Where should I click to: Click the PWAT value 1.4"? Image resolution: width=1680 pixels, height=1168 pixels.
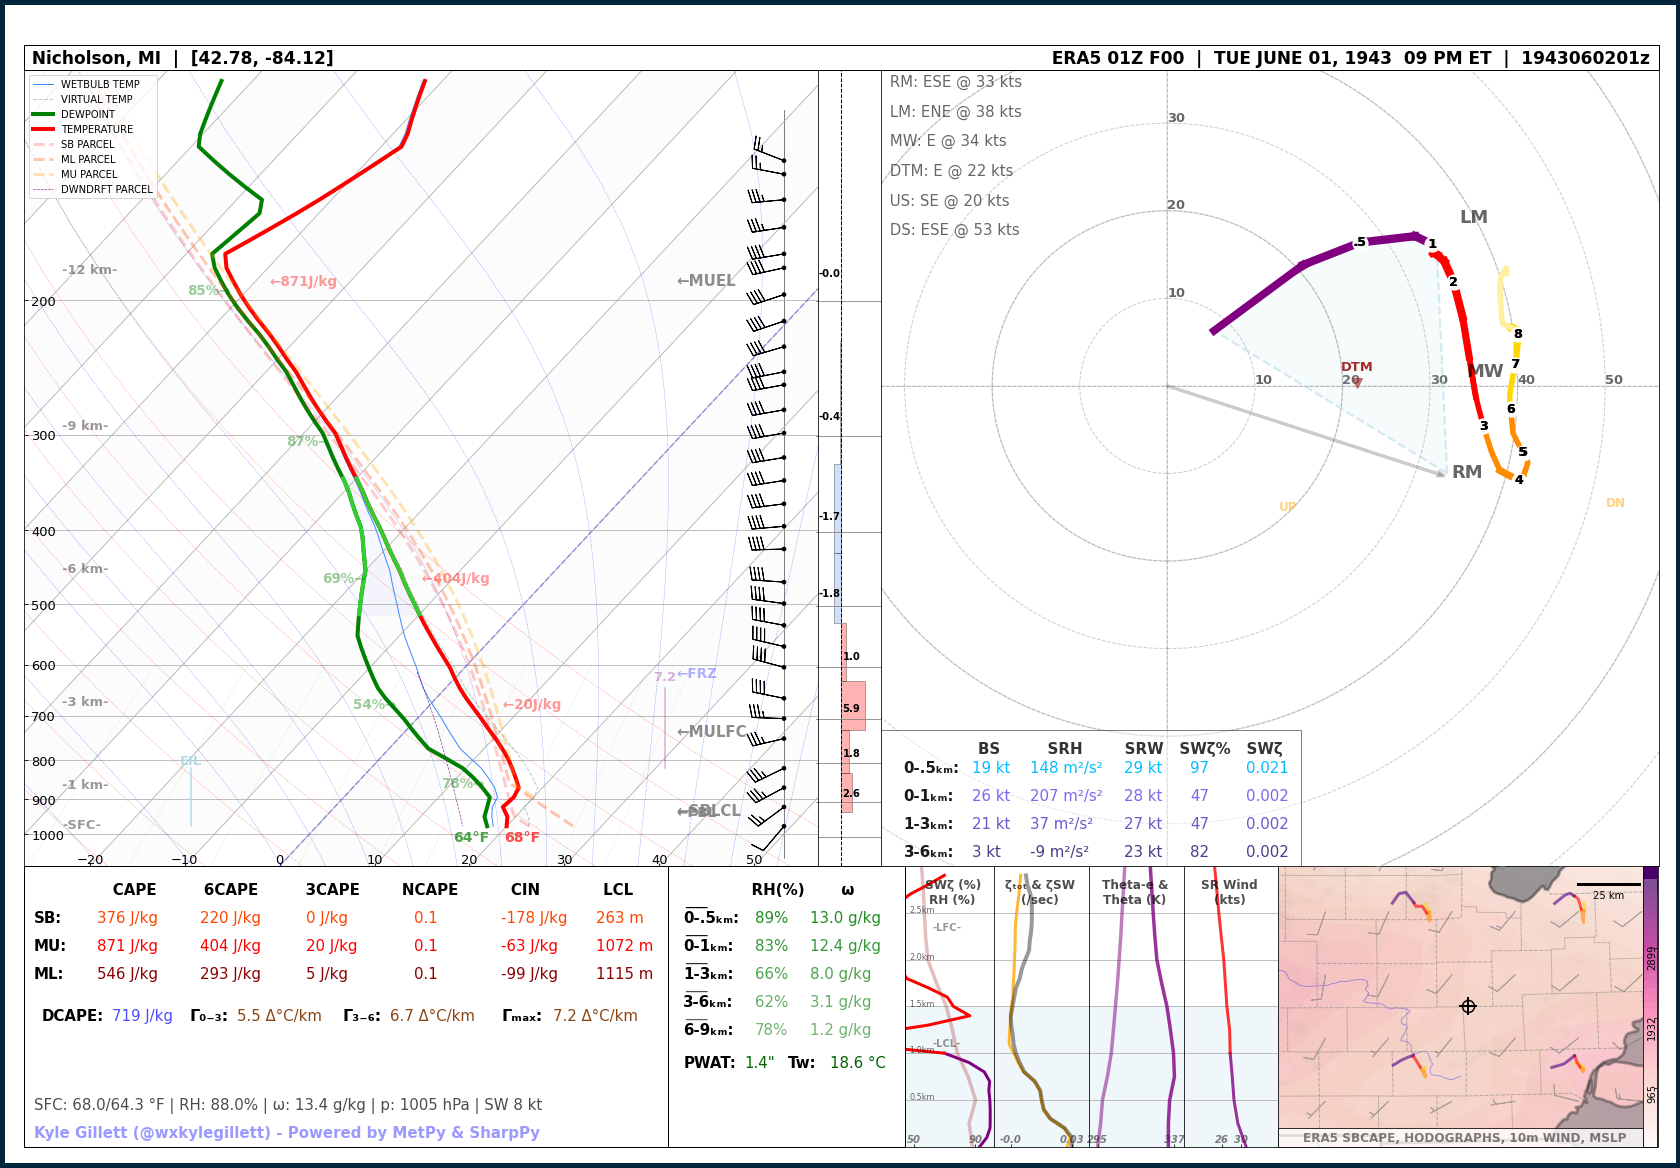(x=759, y=1063)
